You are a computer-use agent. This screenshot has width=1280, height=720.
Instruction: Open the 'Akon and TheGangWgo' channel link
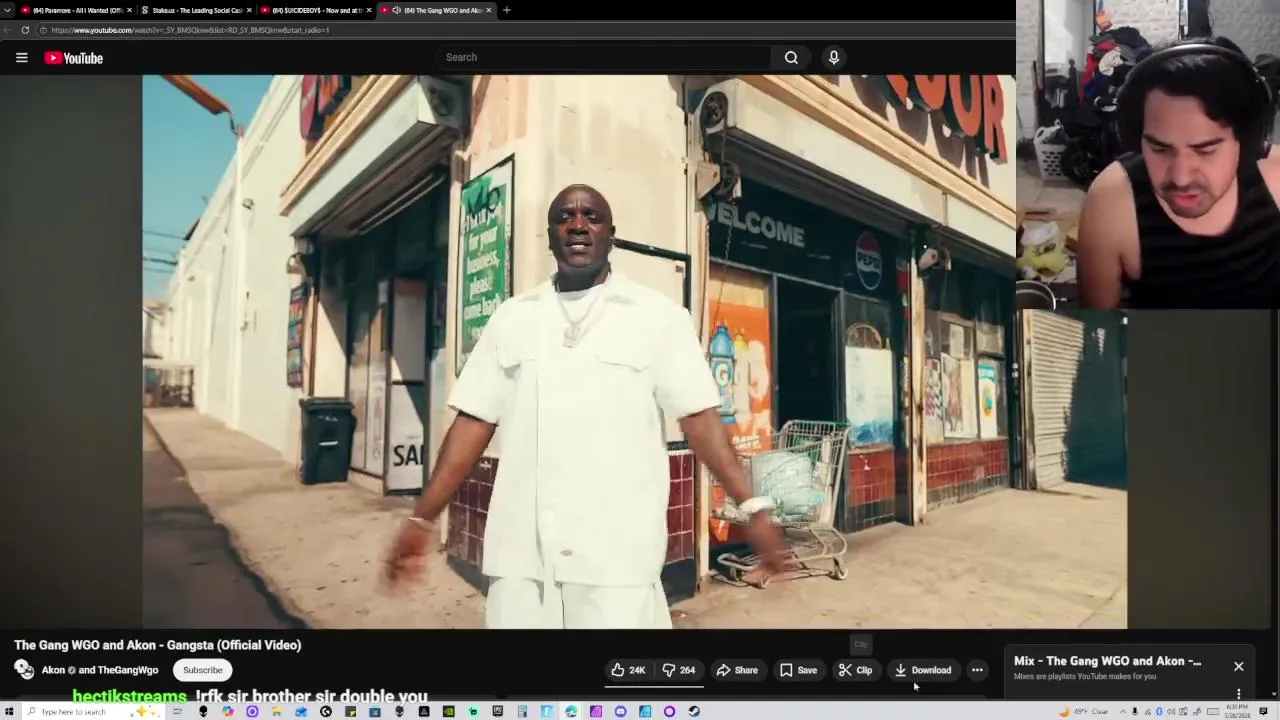[100, 670]
